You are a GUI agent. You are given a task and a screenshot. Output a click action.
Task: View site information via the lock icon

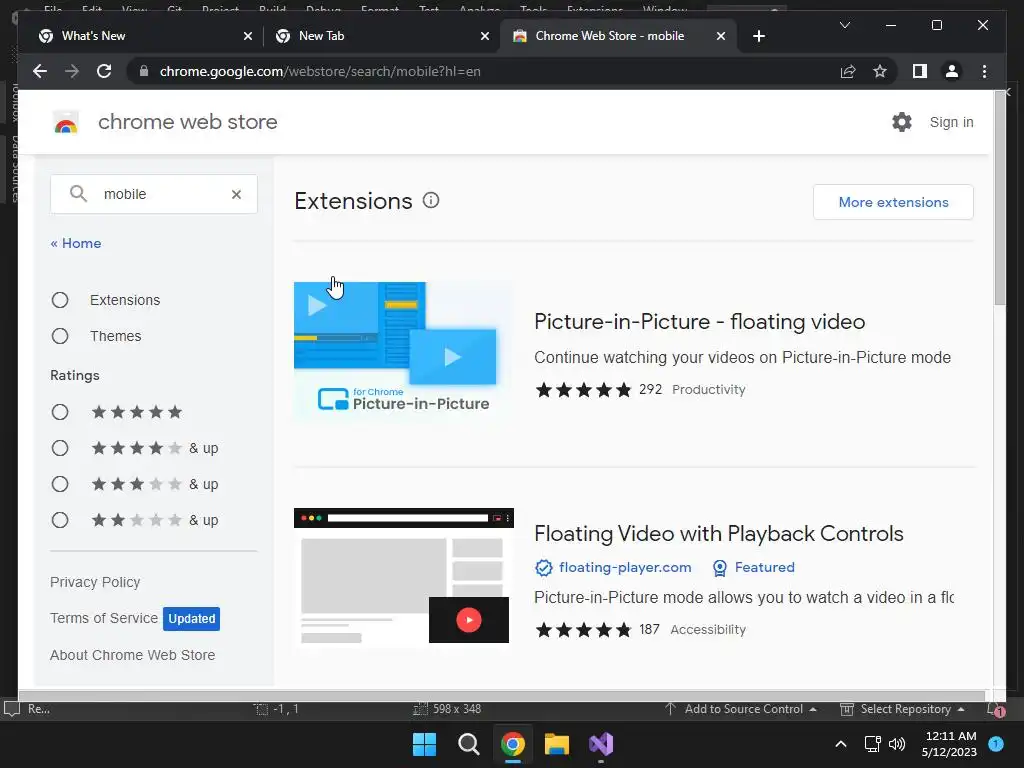tap(144, 71)
